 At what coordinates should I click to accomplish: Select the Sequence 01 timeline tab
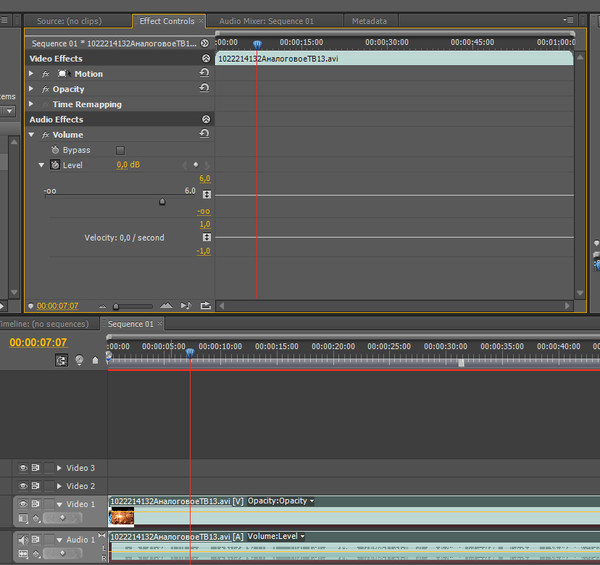130,324
